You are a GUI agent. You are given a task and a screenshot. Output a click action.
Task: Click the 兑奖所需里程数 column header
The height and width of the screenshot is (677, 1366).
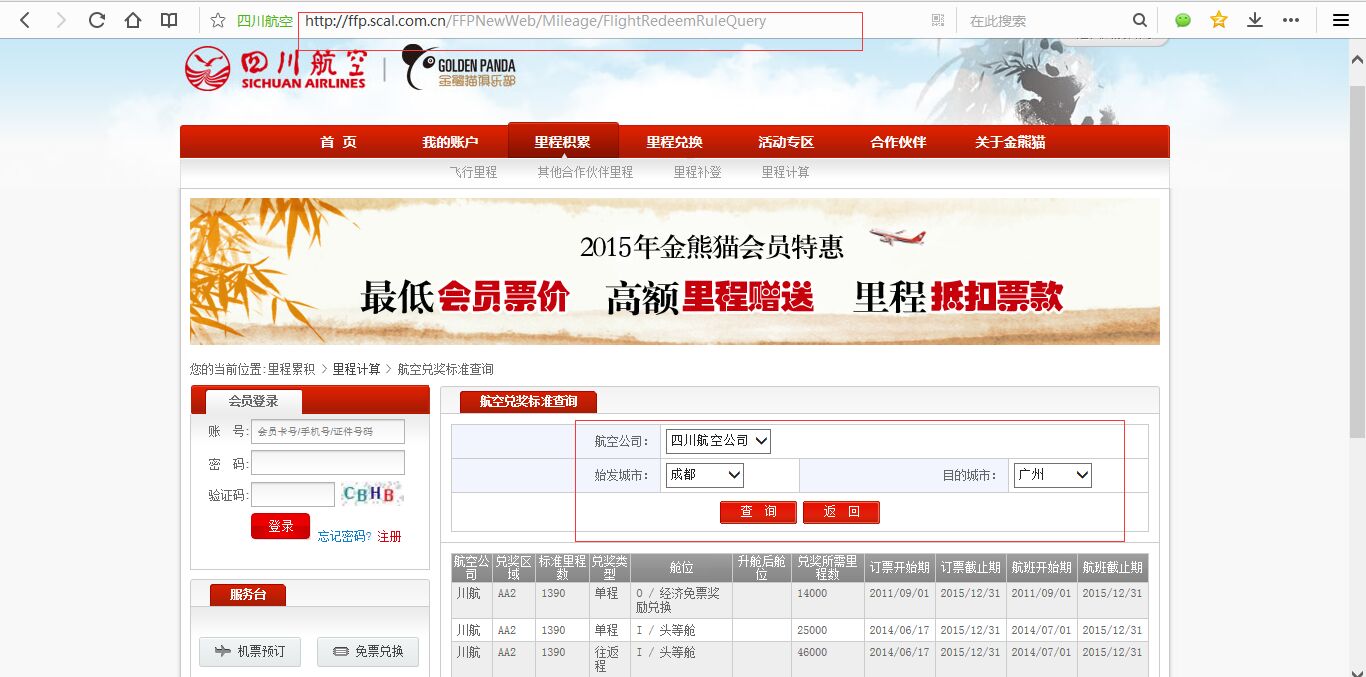(x=827, y=568)
